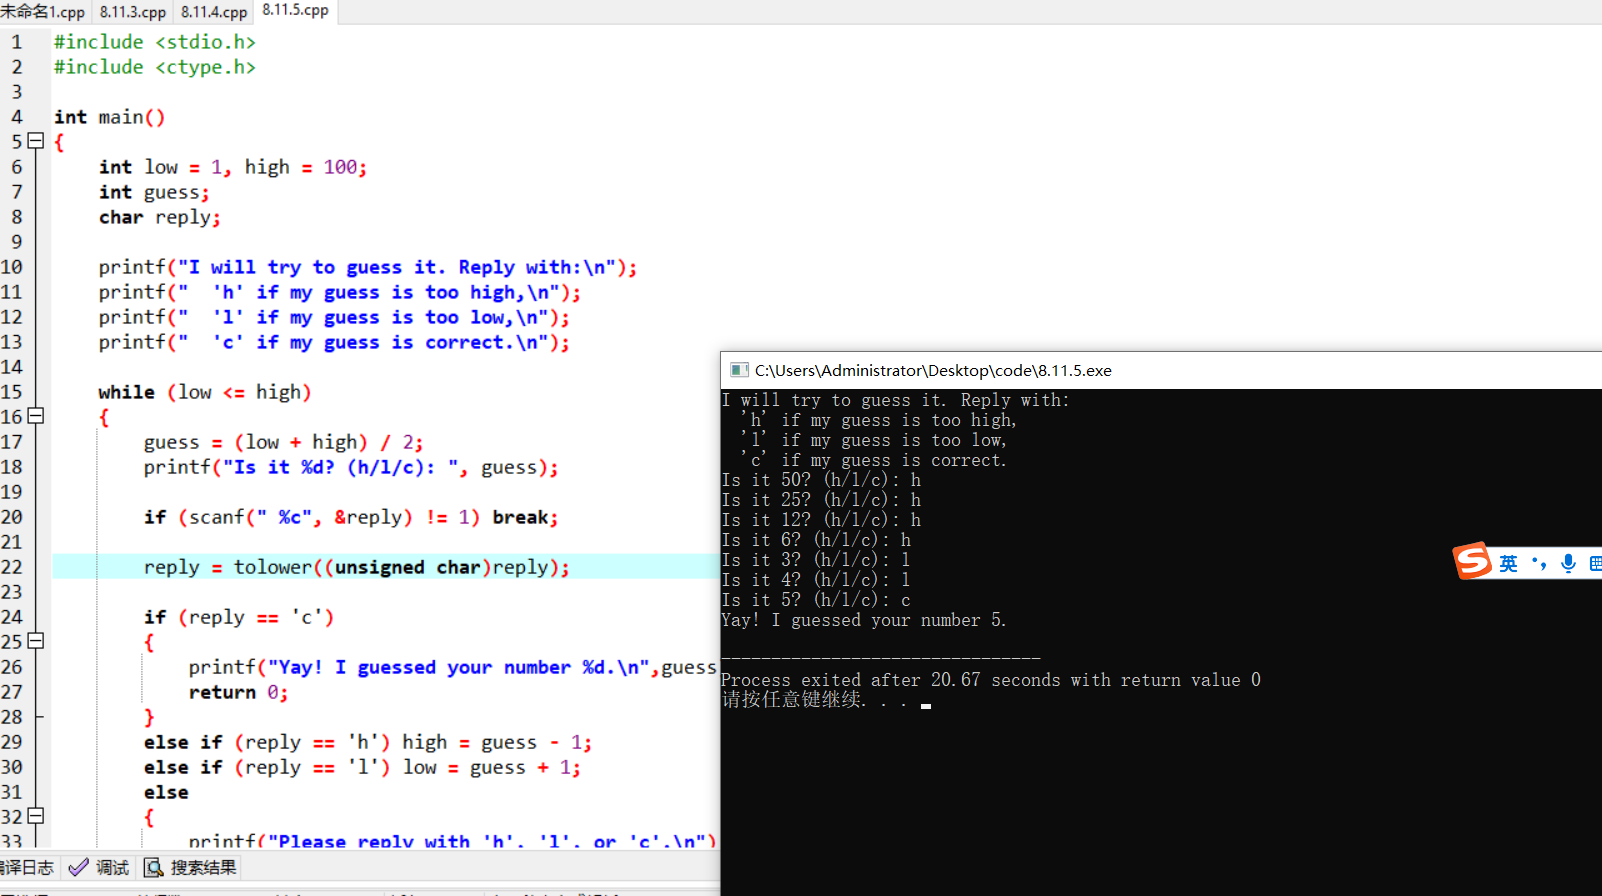This screenshot has width=1602, height=896.
Task: Click the printf "Please reply with" line 33
Action: 452,840
